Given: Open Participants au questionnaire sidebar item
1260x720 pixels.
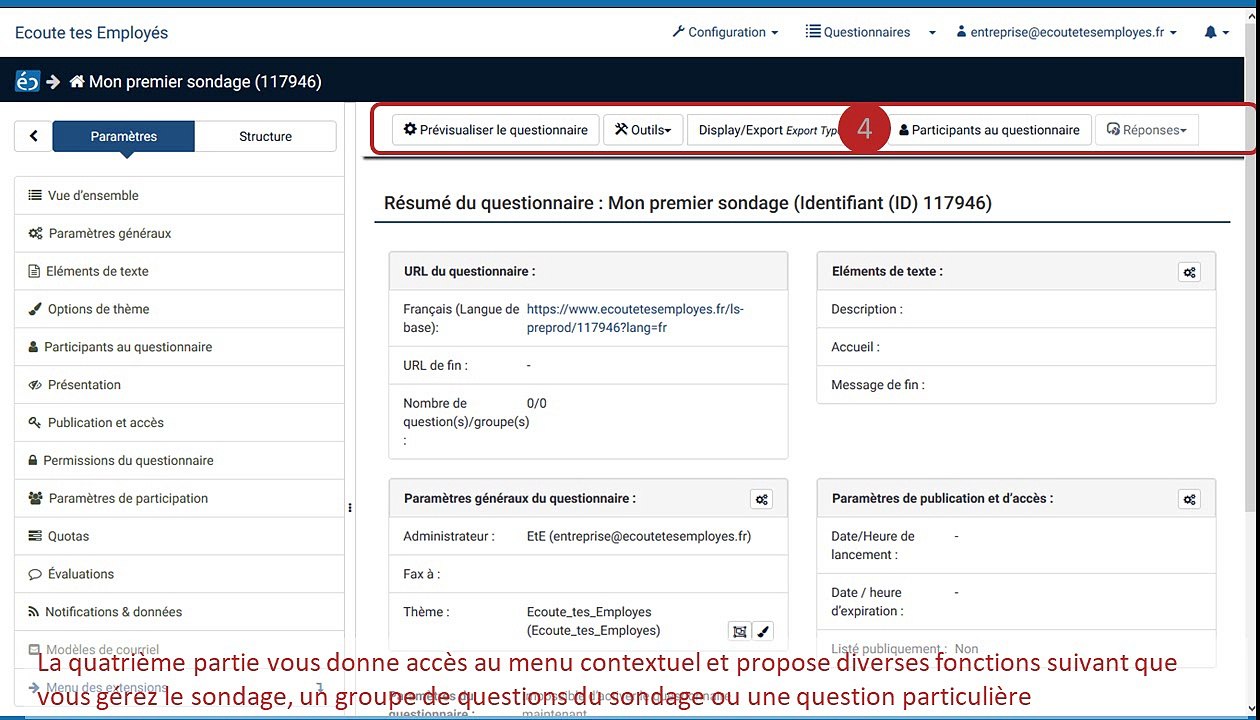Looking at the screenshot, I should point(179,347).
